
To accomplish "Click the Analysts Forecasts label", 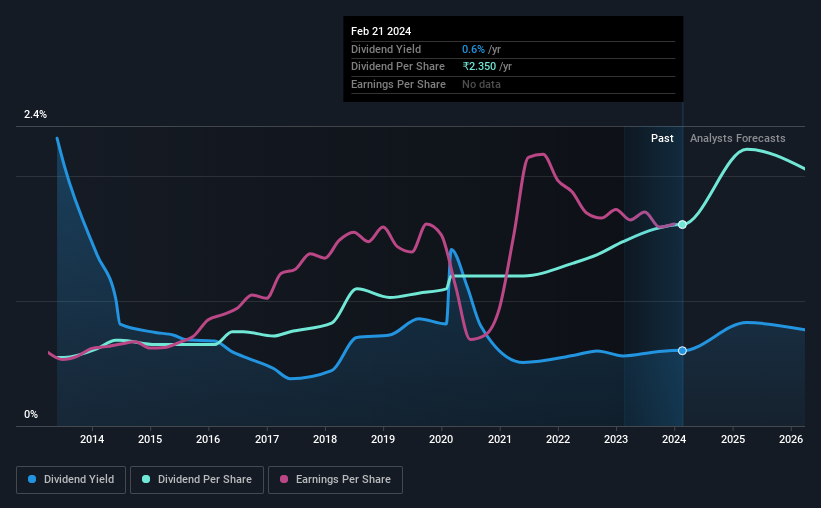I will pos(737,138).
